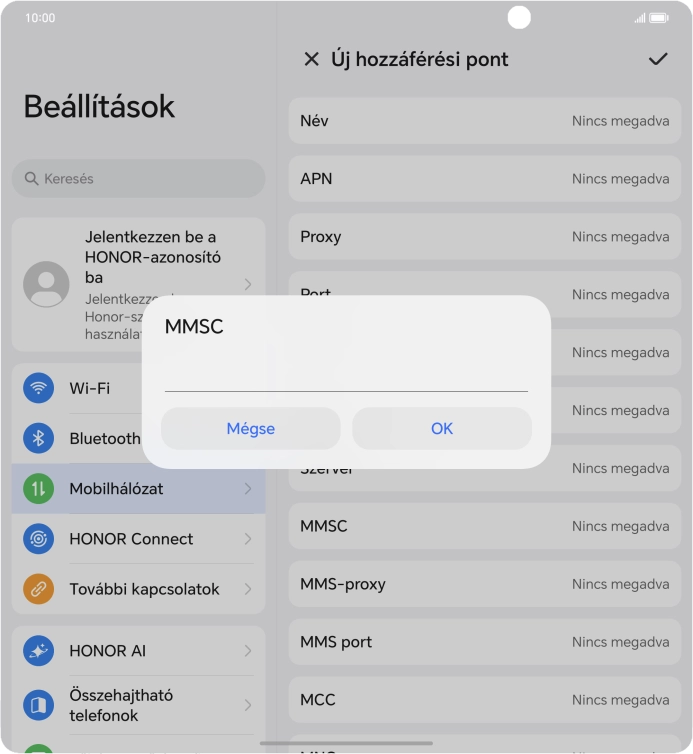This screenshot has width=693, height=754.
Task: Tap the Wi-Fi icon in settings list
Action: click(38, 388)
